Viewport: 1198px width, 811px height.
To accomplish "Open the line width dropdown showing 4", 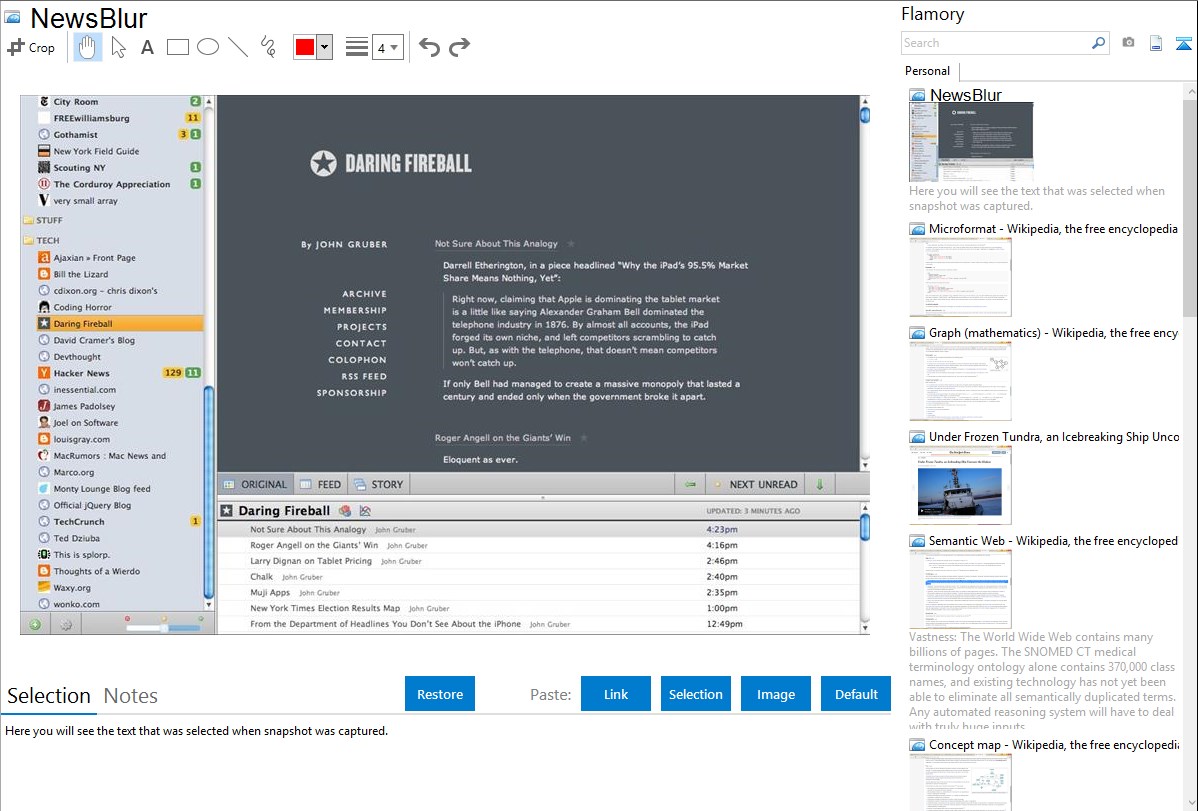I will coord(388,47).
